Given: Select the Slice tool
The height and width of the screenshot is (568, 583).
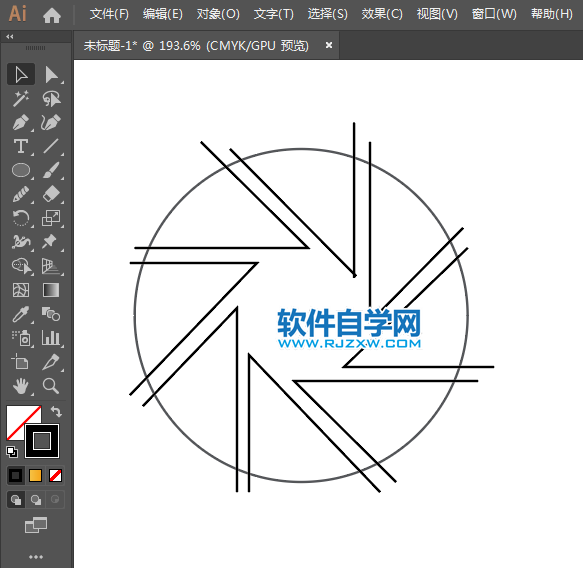Looking at the screenshot, I should 51,362.
